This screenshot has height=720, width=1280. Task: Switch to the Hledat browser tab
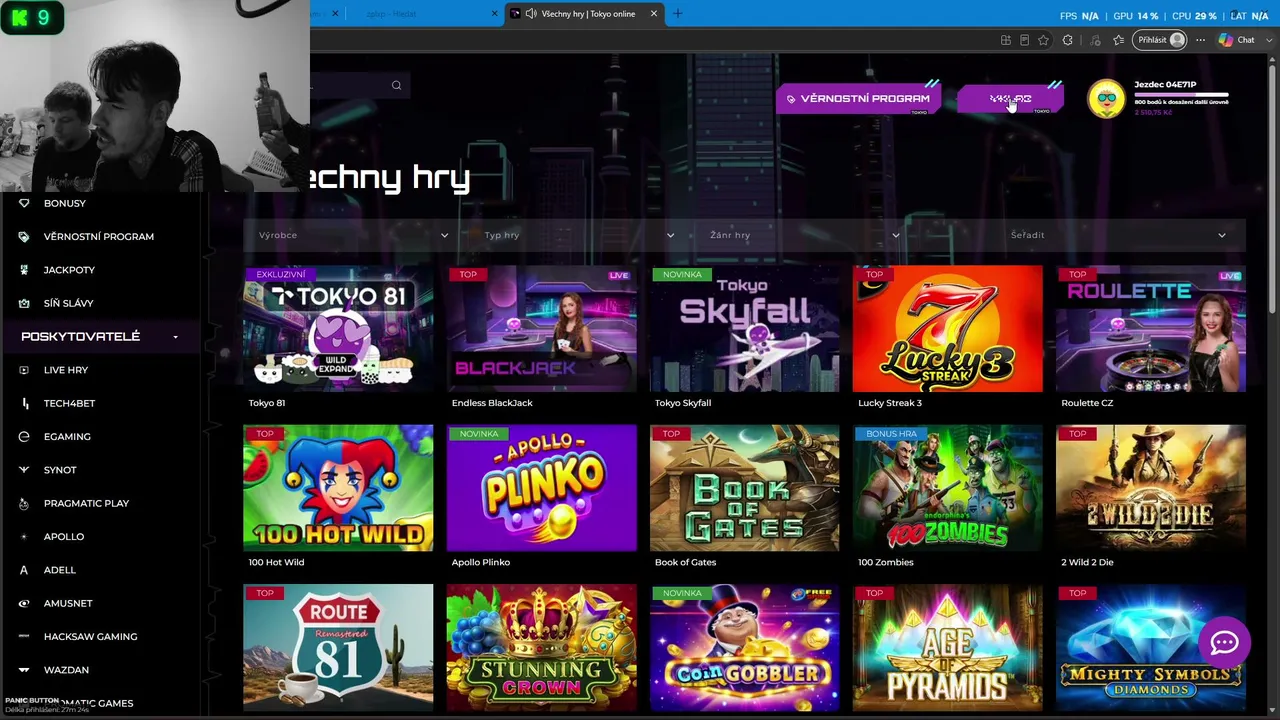425,14
